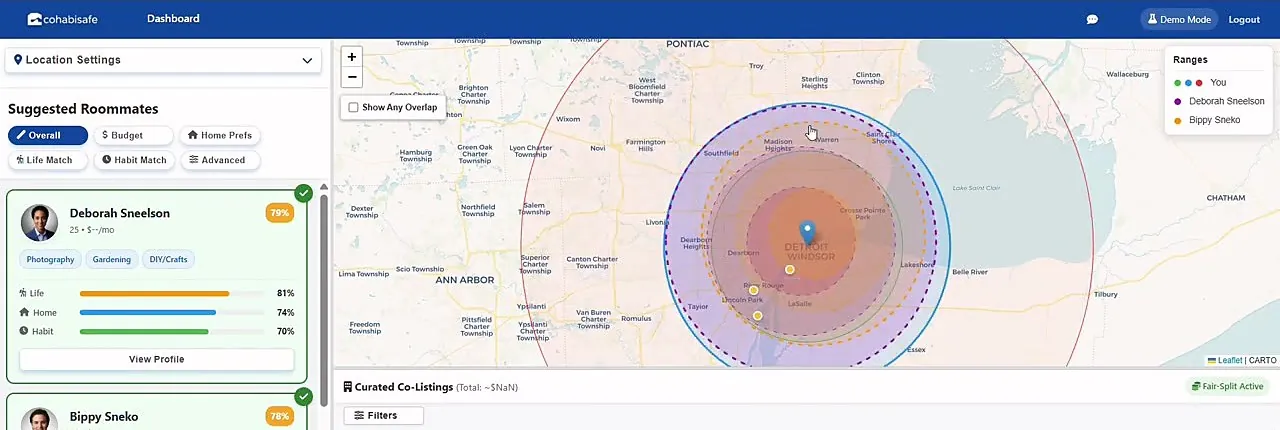
Task: Open the Dashboard nav item
Action: [173, 19]
